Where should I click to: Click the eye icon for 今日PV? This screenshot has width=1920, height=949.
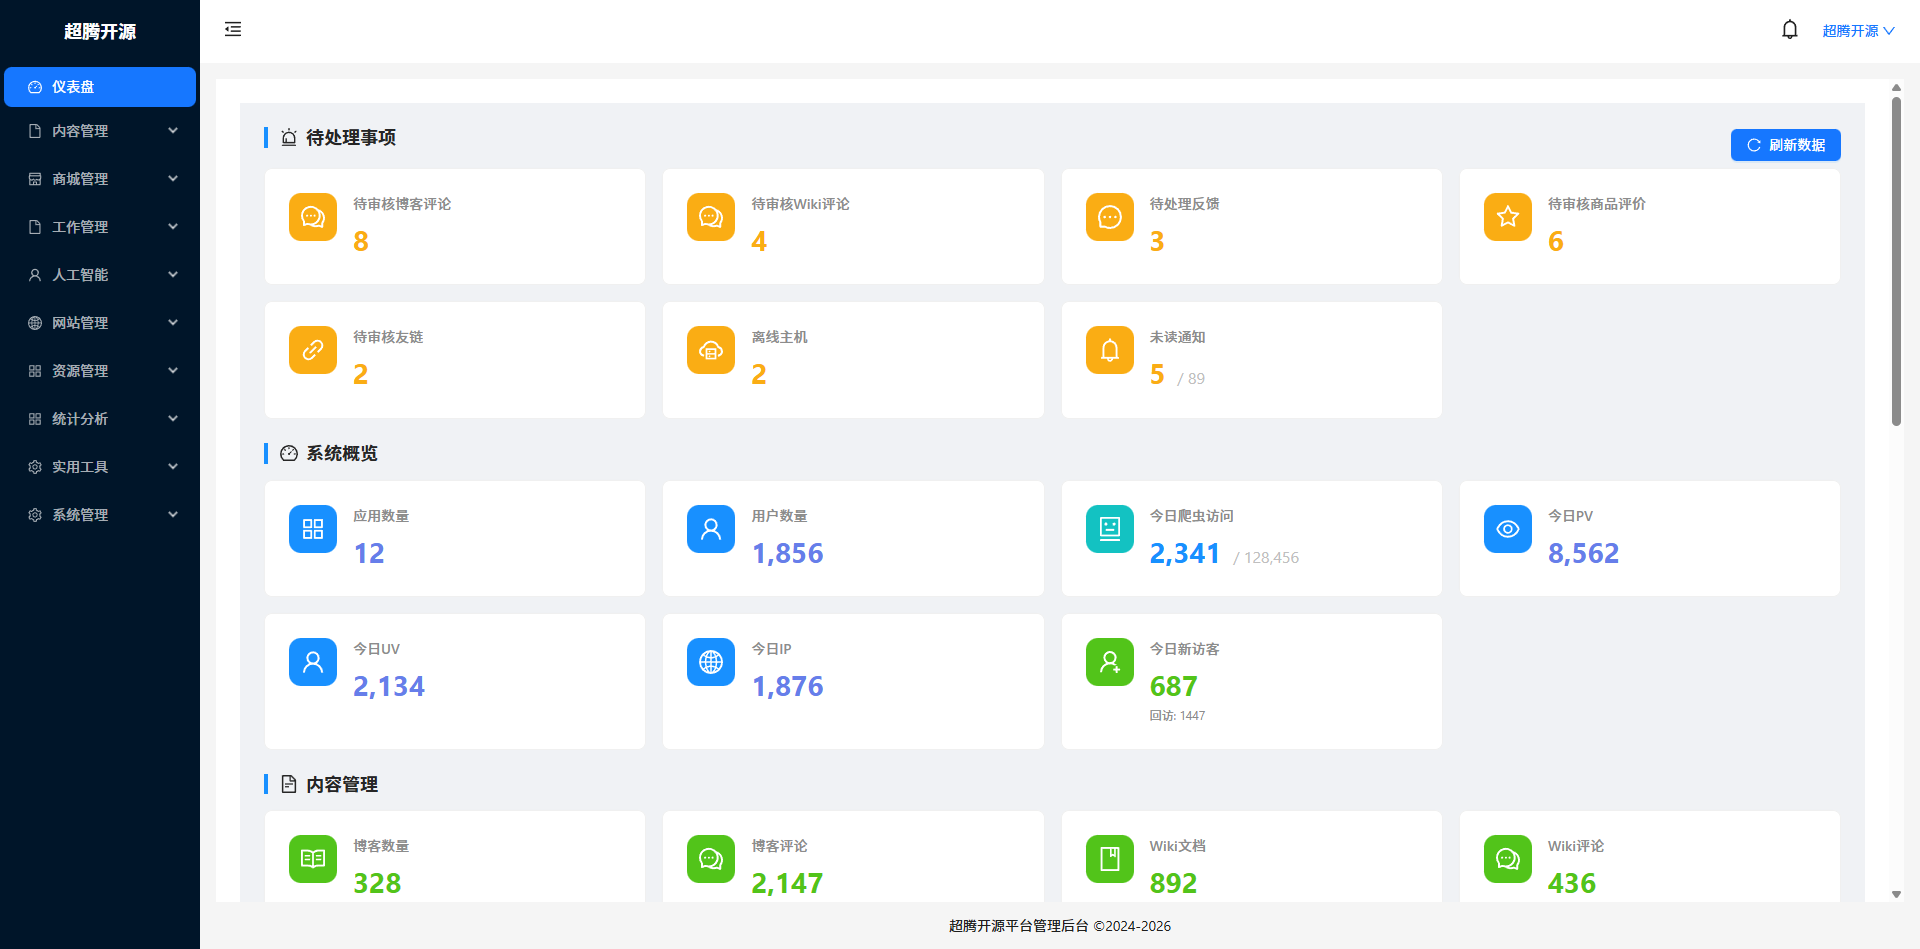click(x=1507, y=529)
